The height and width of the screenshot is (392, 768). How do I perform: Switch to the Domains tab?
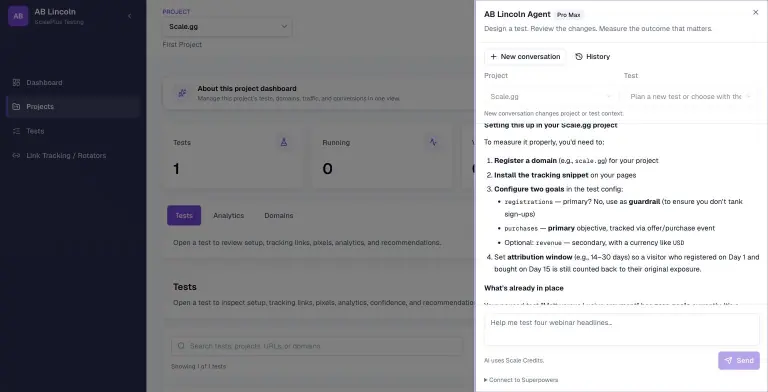pyautogui.click(x=279, y=215)
